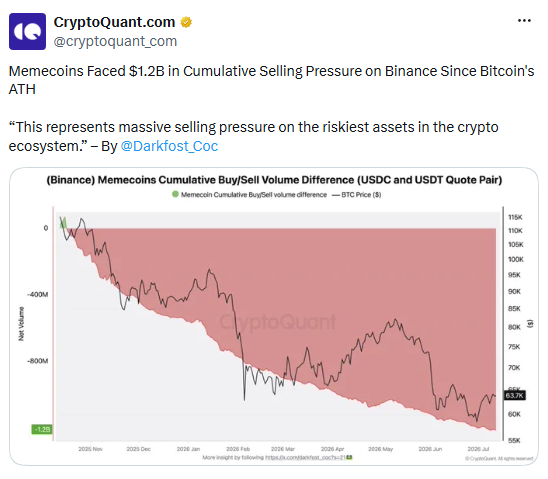Viewport: 548px width, 479px height.
Task: Open the @Darkfost_Coc mention link
Action: (x=169, y=146)
